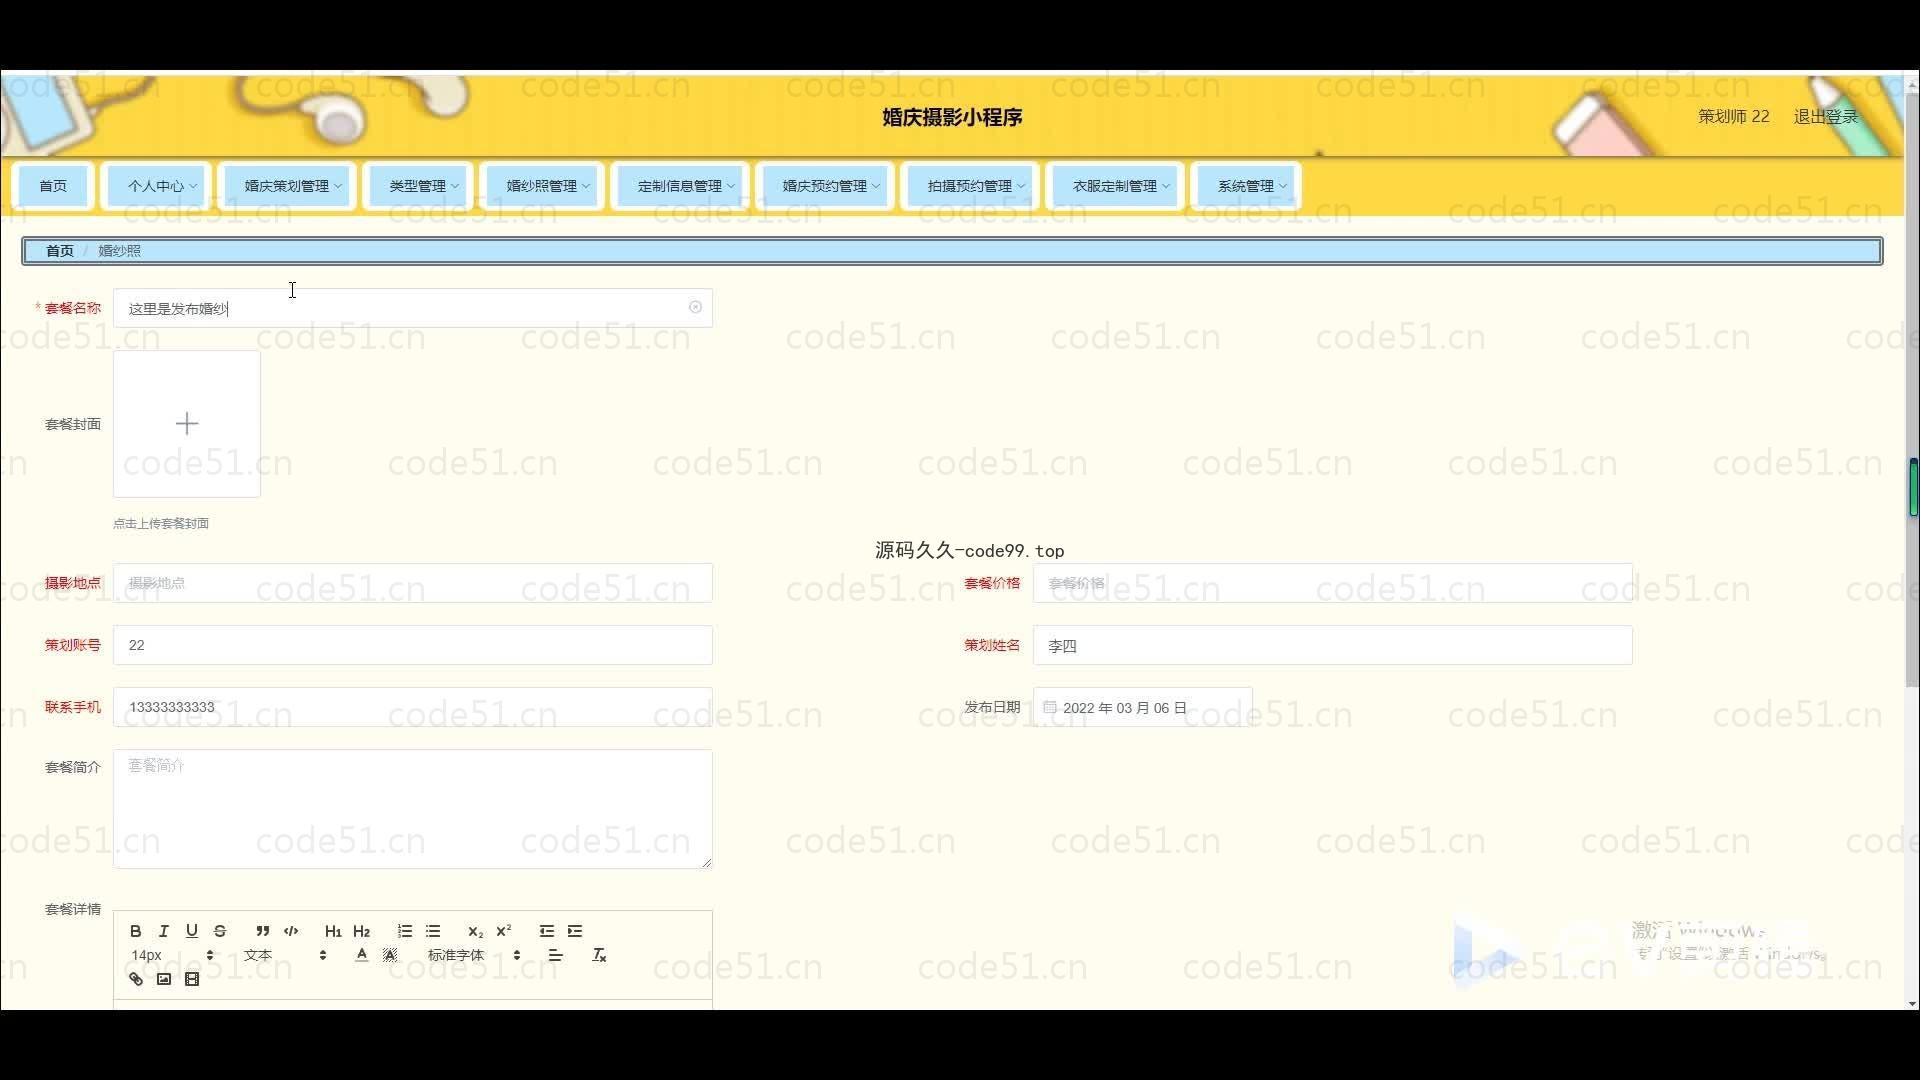
Task: Click the 策划师 22 user label
Action: [x=1733, y=117]
